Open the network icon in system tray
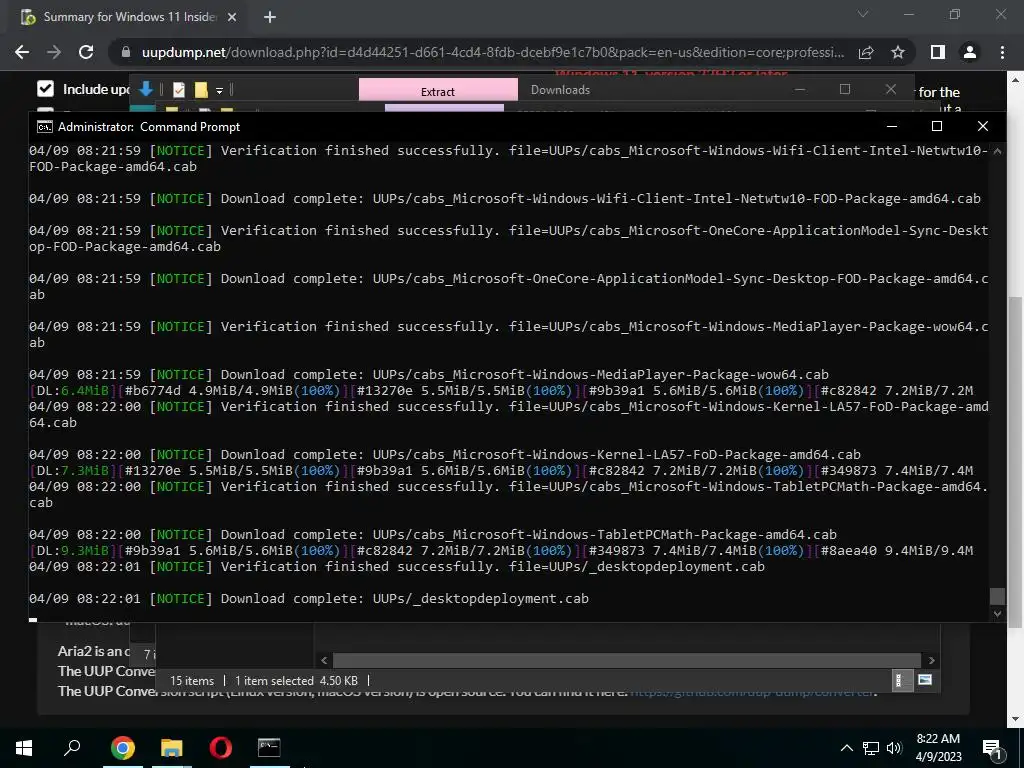 point(871,748)
